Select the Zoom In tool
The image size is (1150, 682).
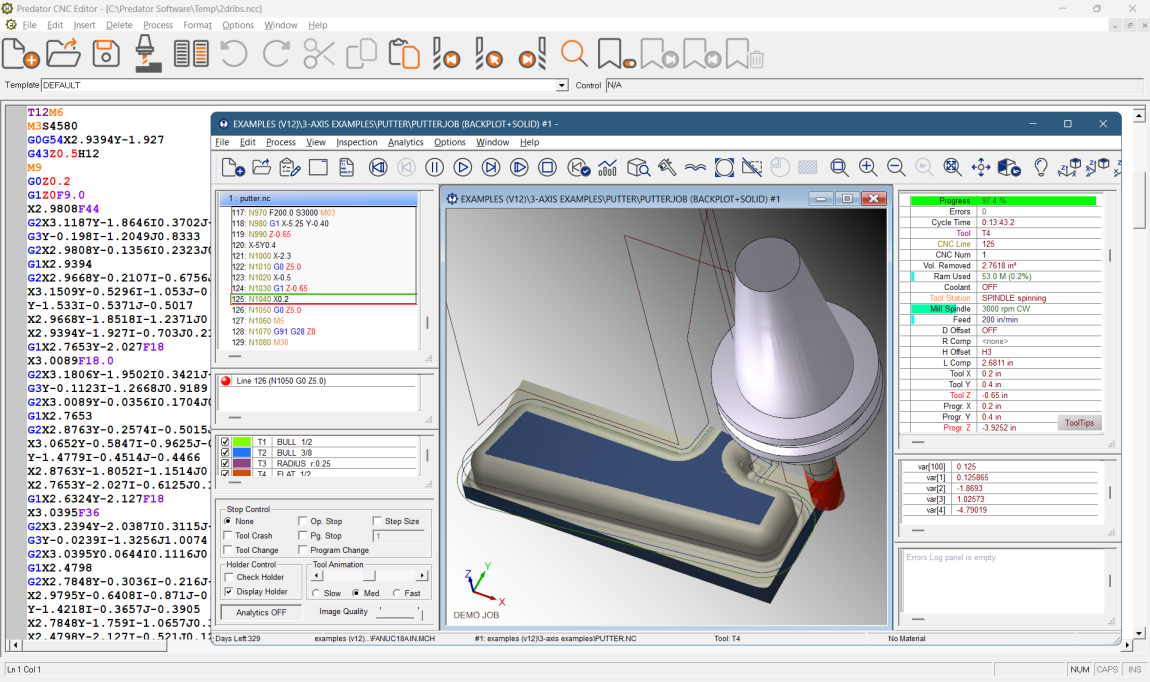[x=866, y=168]
